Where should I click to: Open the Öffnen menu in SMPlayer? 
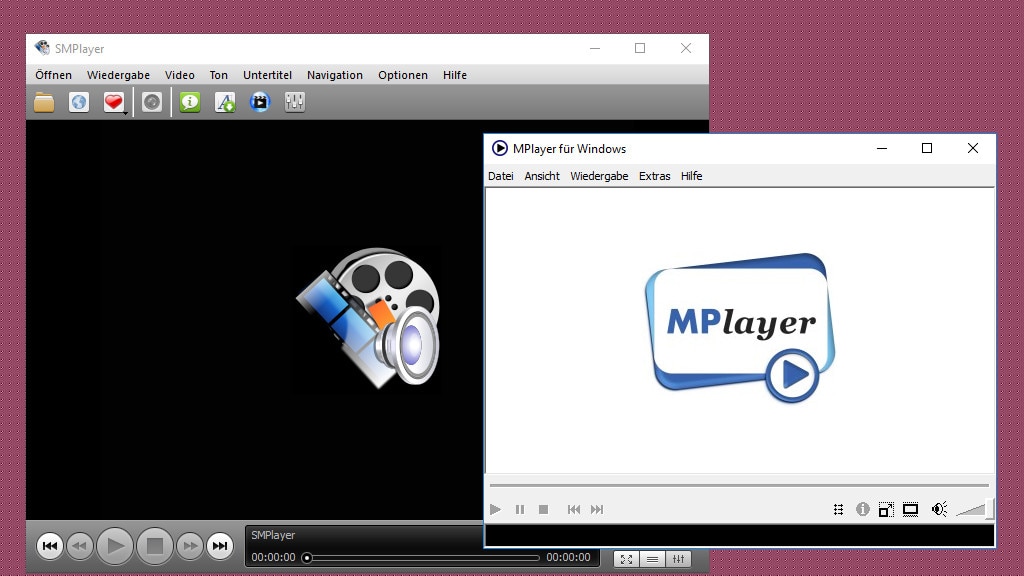click(54, 75)
